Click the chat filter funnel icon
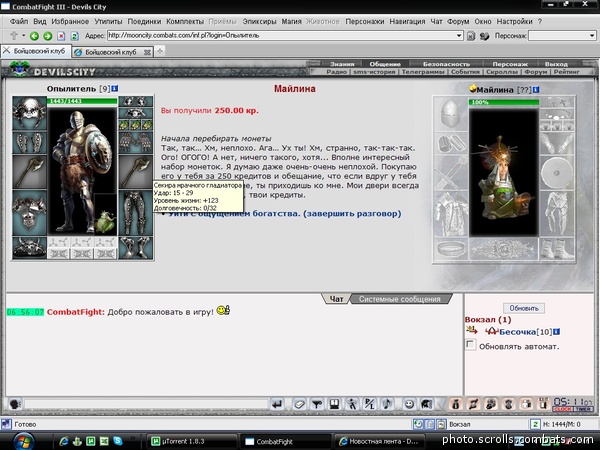600x450 pixels. pos(316,404)
